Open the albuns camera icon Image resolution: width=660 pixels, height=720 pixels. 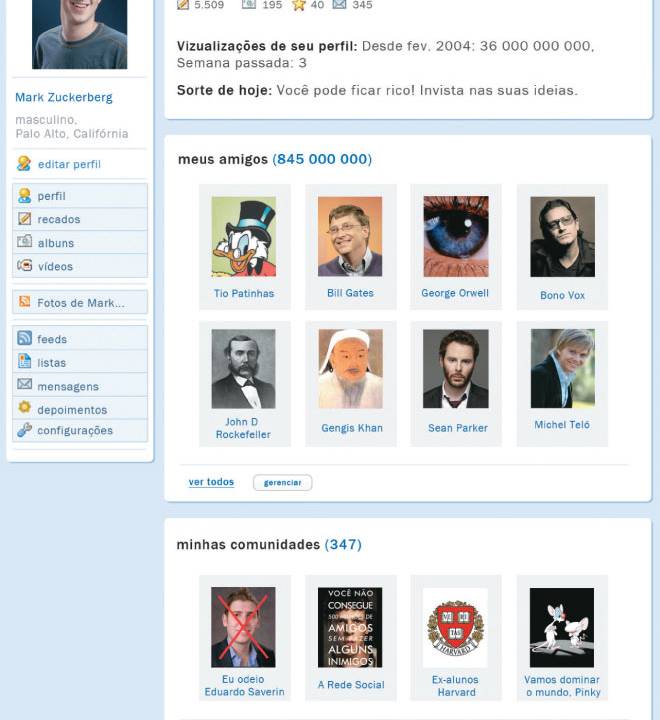tap(24, 241)
